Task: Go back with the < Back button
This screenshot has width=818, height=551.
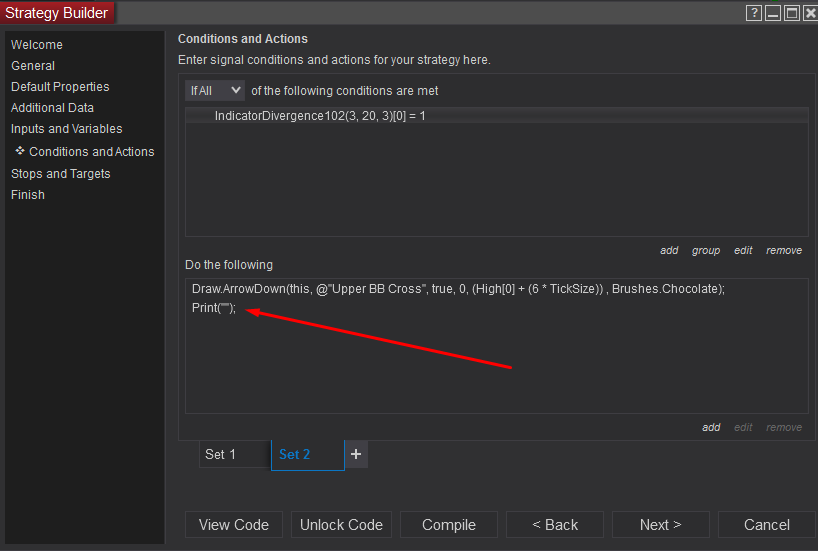Action: pyautogui.click(x=555, y=524)
